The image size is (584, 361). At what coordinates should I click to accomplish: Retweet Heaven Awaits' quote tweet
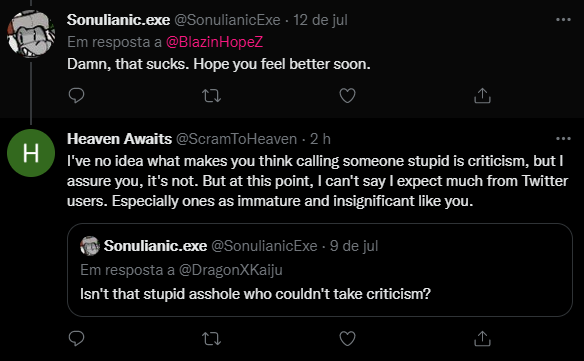click(x=212, y=339)
